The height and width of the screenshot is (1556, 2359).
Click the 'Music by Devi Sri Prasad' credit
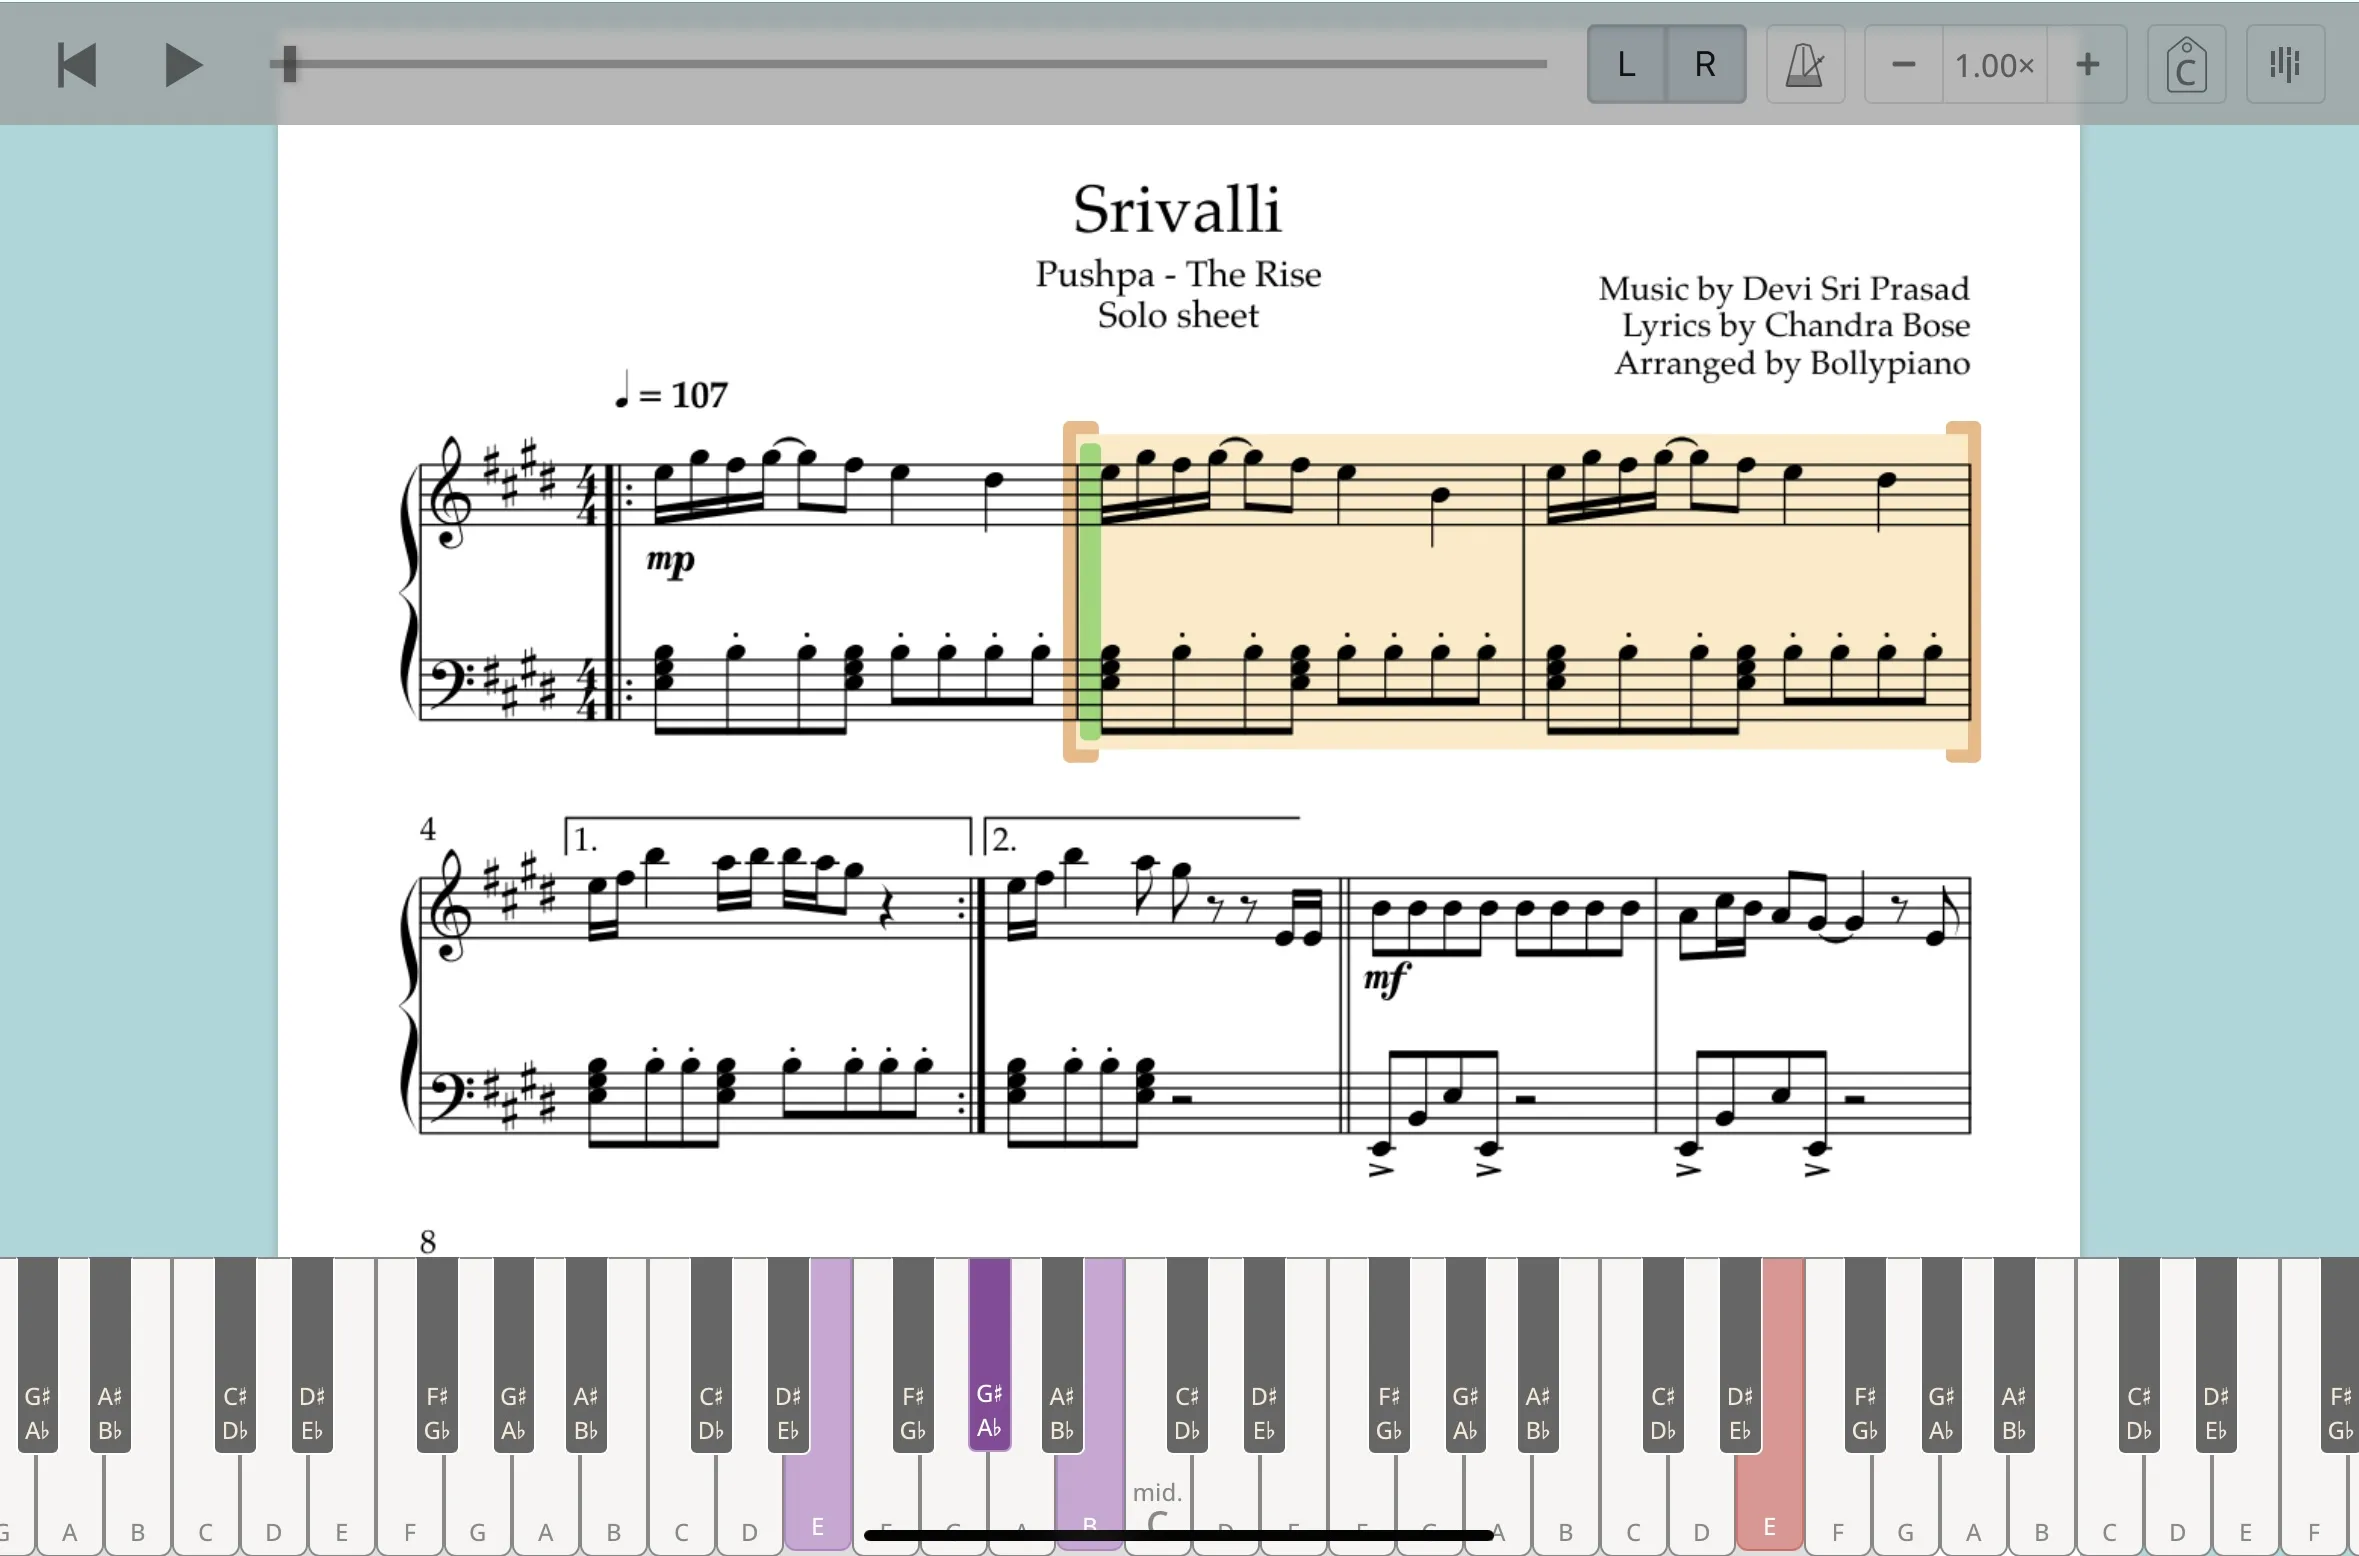[1784, 288]
